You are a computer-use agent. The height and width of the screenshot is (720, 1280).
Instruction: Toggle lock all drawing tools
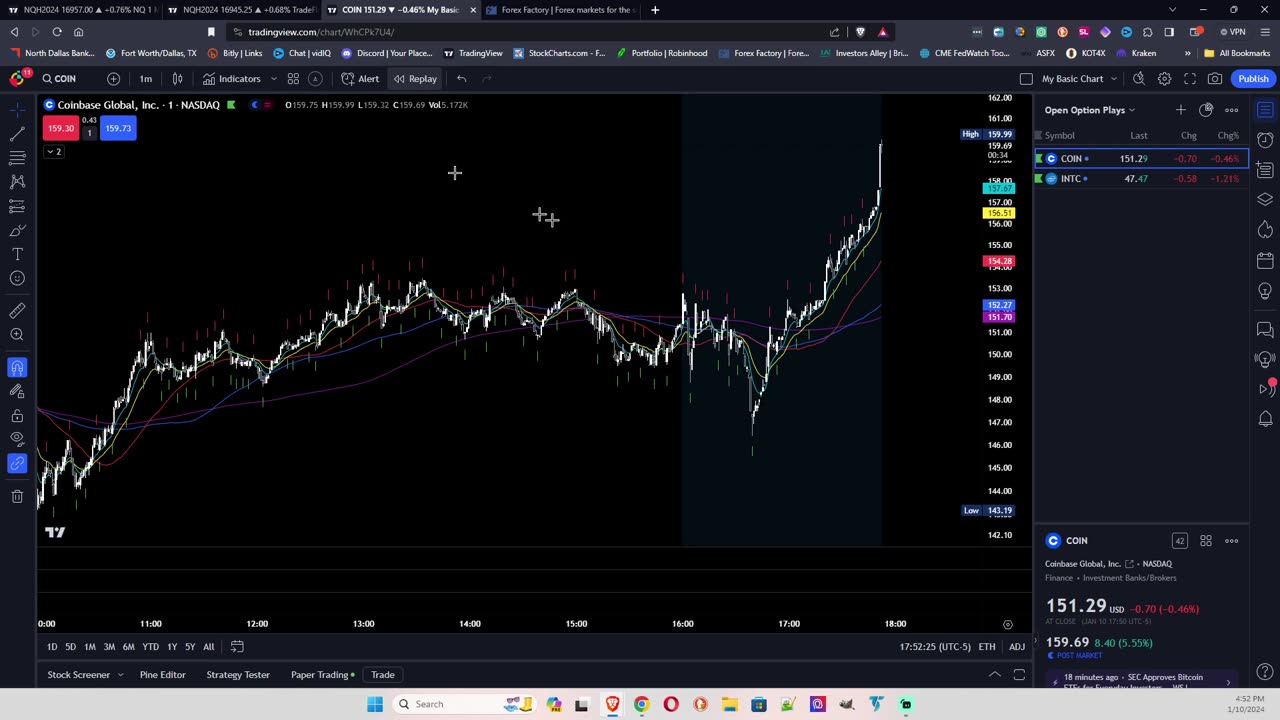17,415
